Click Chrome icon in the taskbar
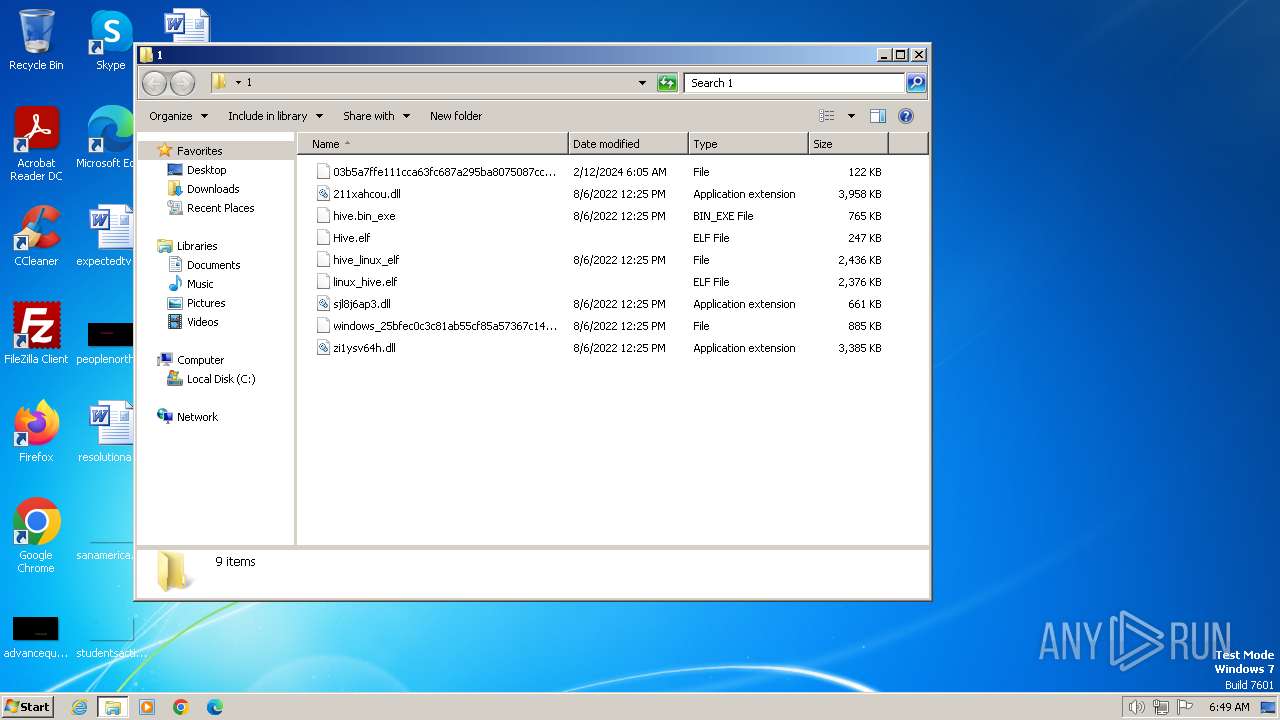 (x=181, y=707)
